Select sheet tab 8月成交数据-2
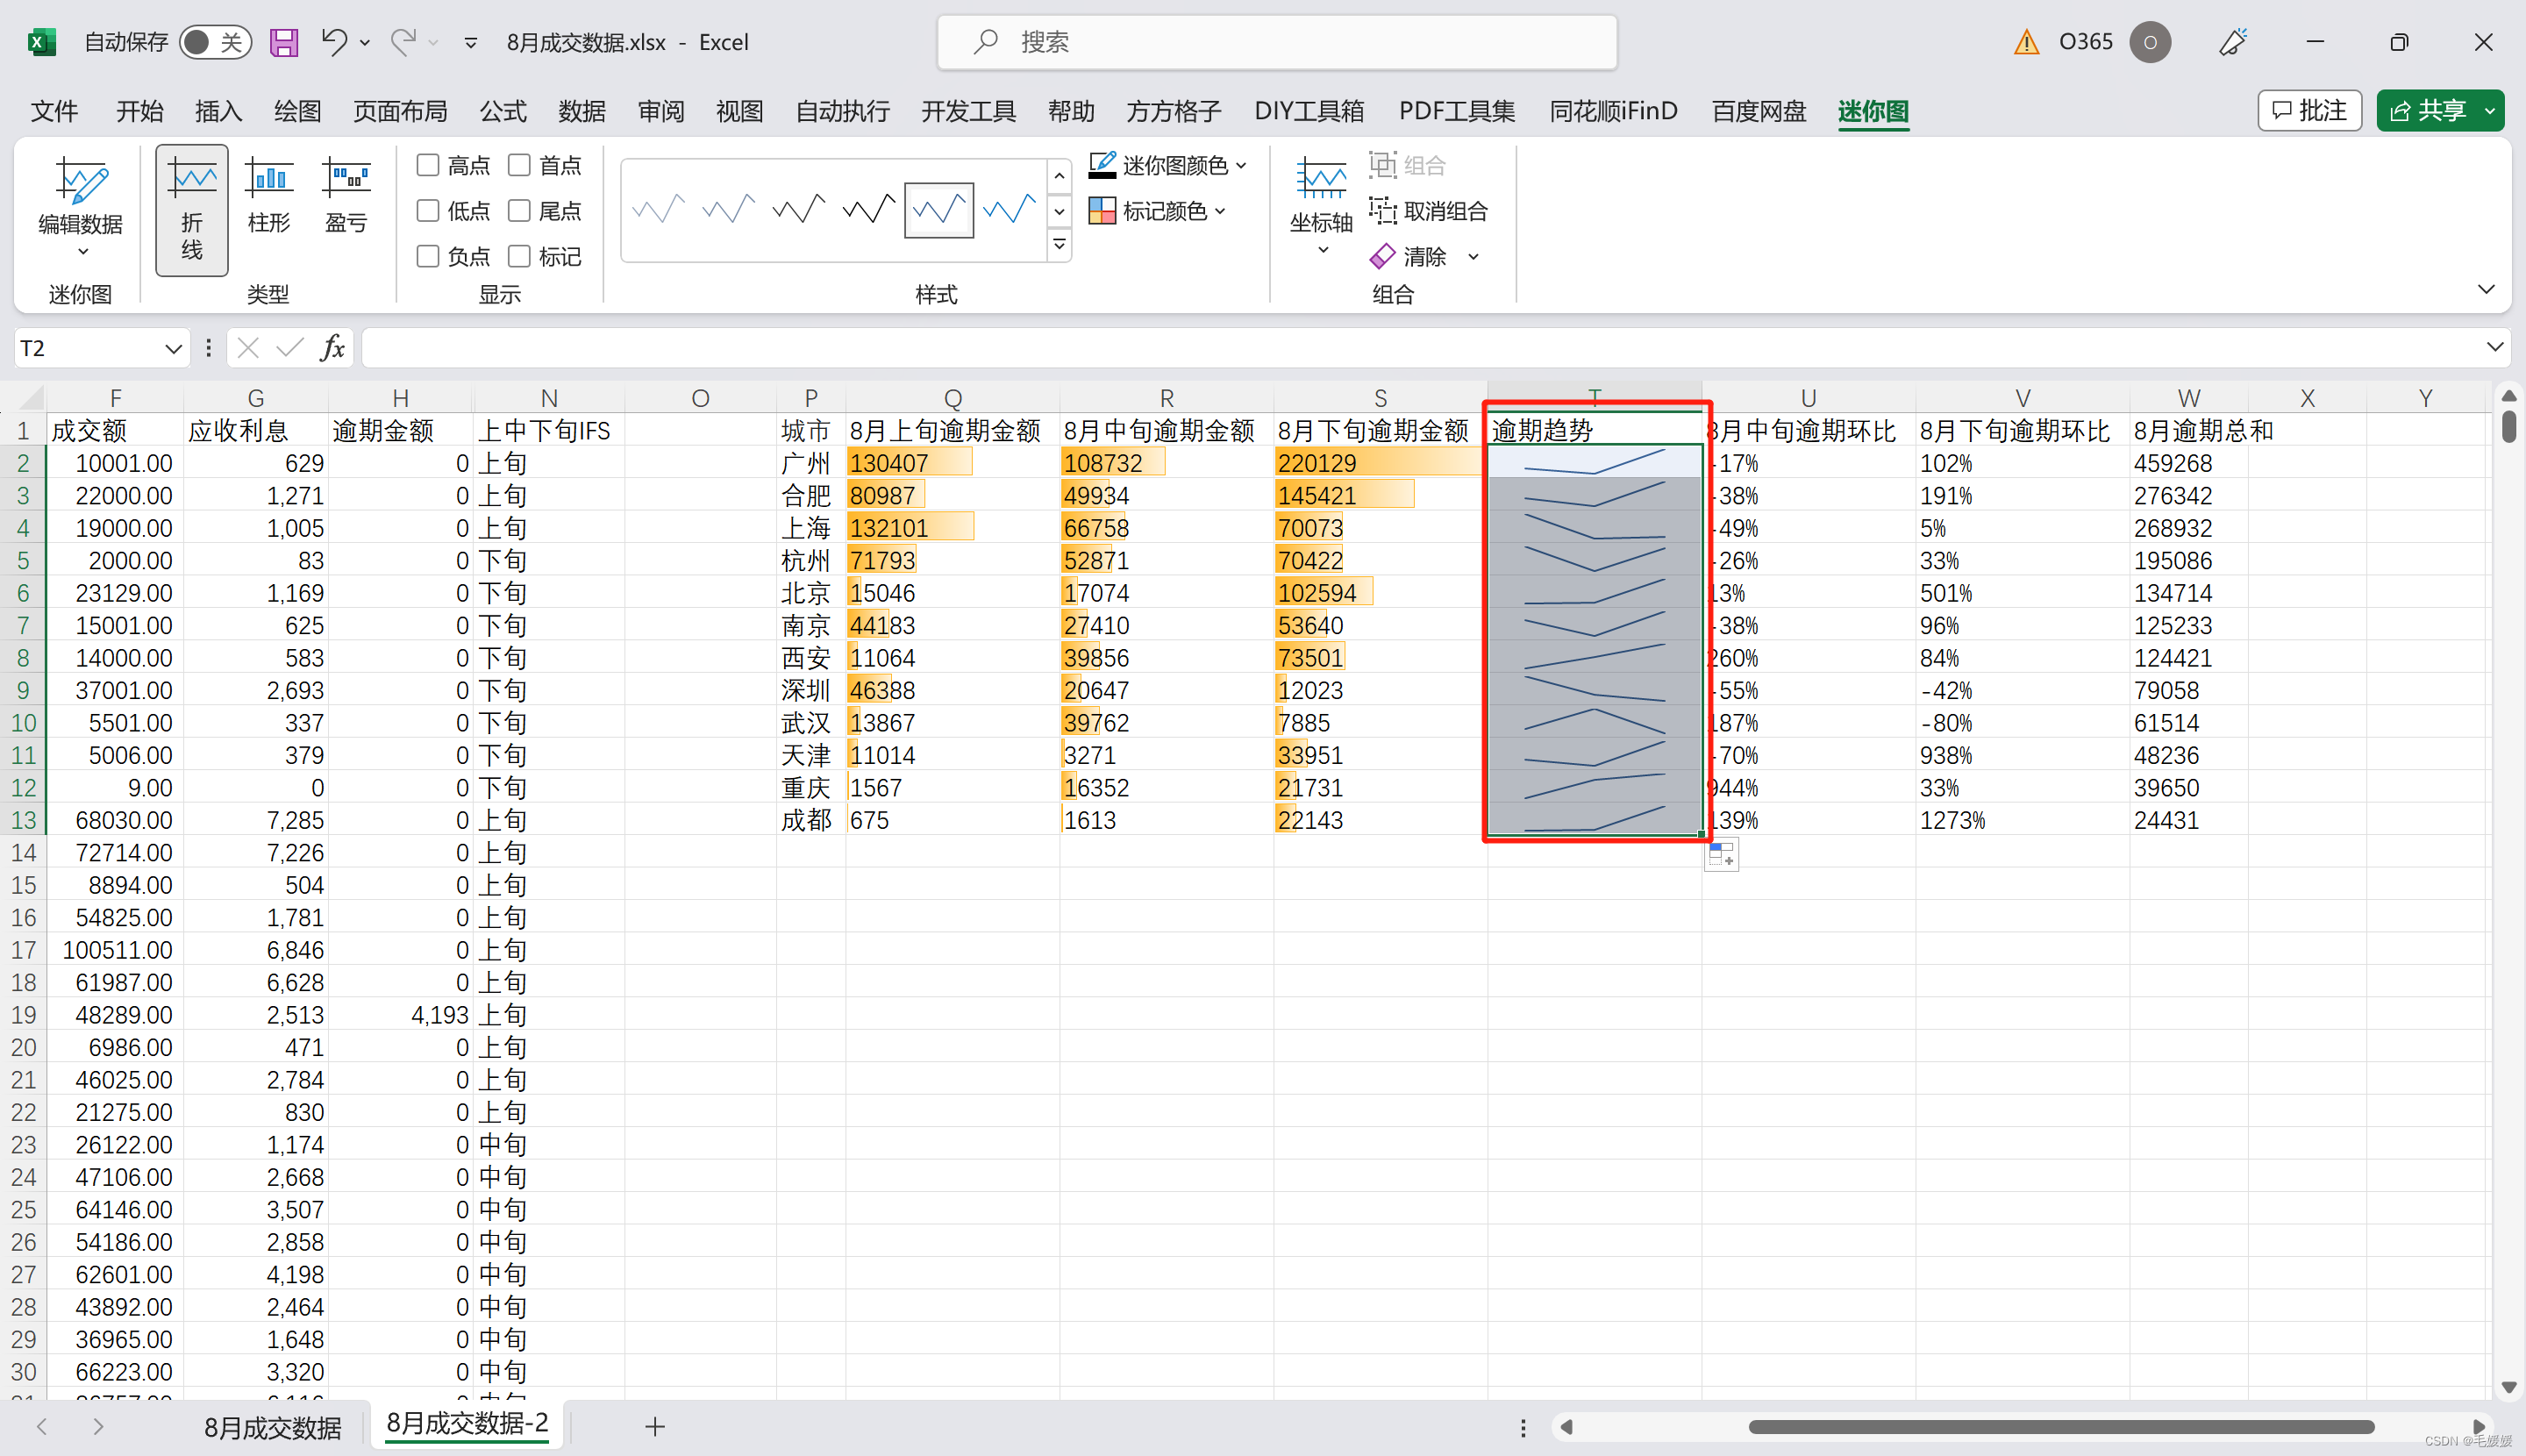The image size is (2526, 1456). coord(467,1424)
